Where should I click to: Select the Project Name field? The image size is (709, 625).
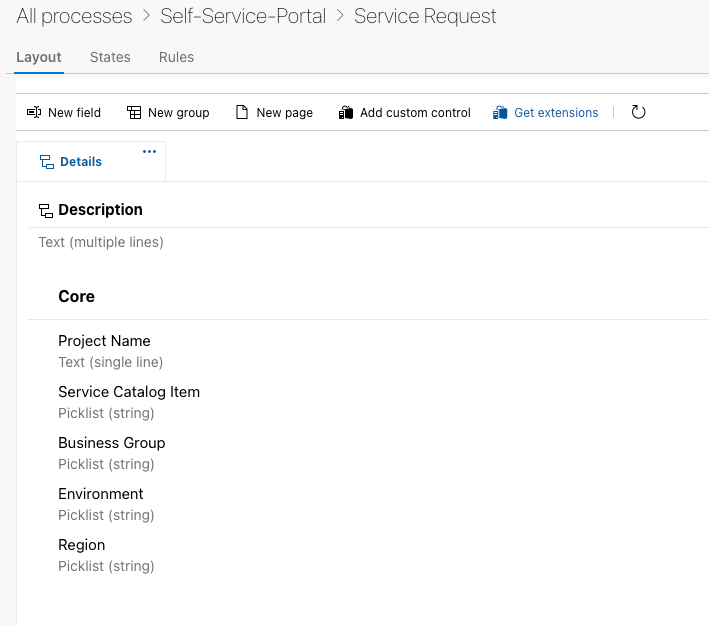pyautogui.click(x=104, y=341)
